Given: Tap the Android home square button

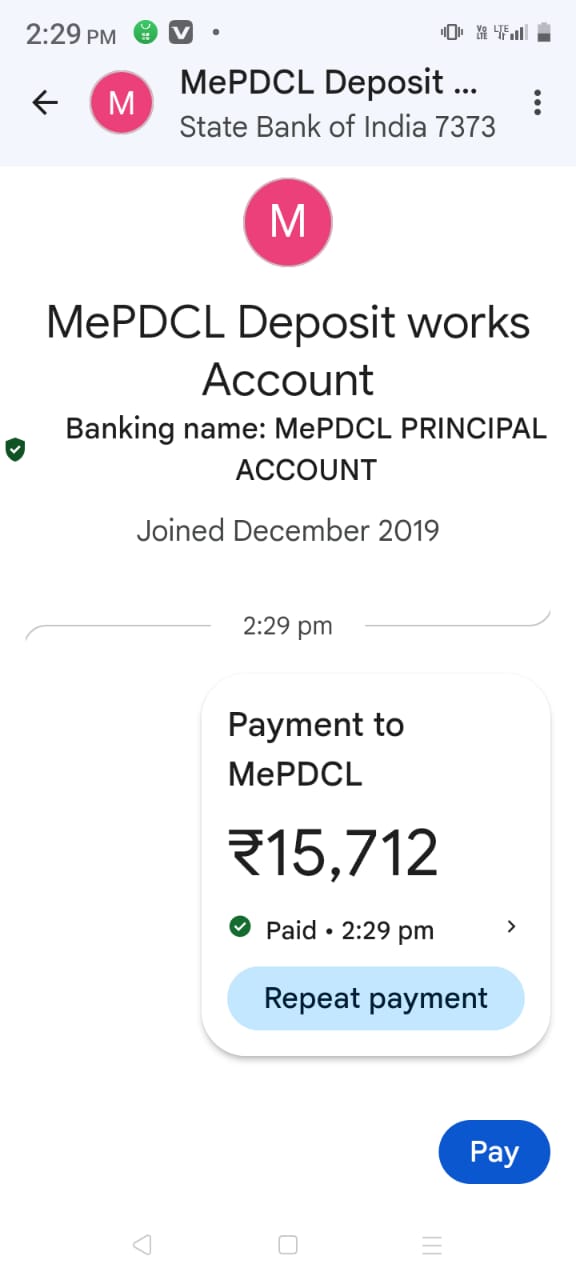Looking at the screenshot, I should (x=288, y=1244).
